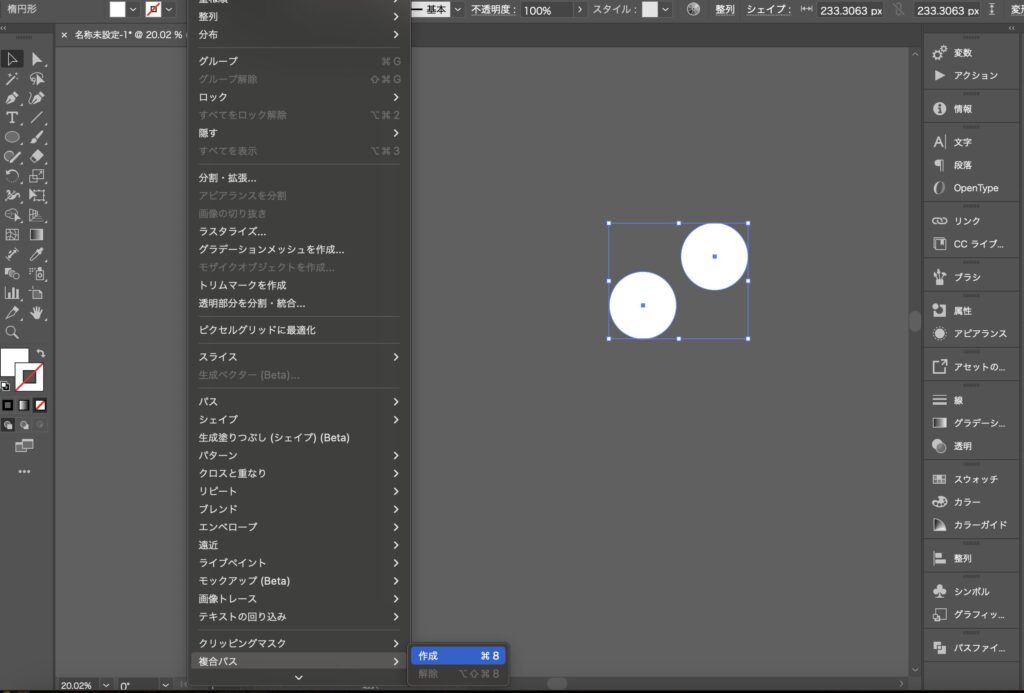Click the shape width input field
Viewport: 1024px width, 693px height.
pyautogui.click(x=850, y=10)
